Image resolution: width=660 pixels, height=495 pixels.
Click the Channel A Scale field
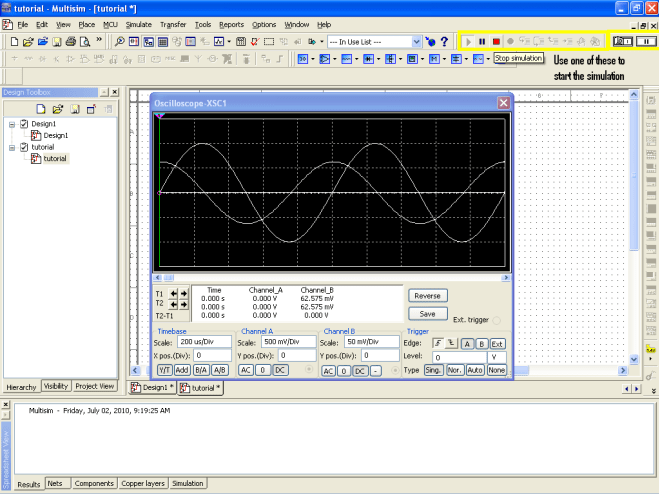tap(288, 342)
